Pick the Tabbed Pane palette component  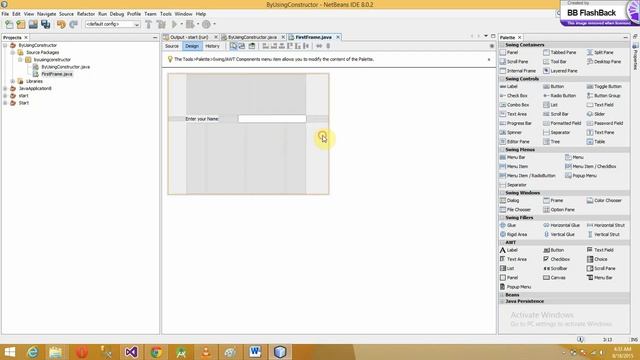[x=560, y=53]
